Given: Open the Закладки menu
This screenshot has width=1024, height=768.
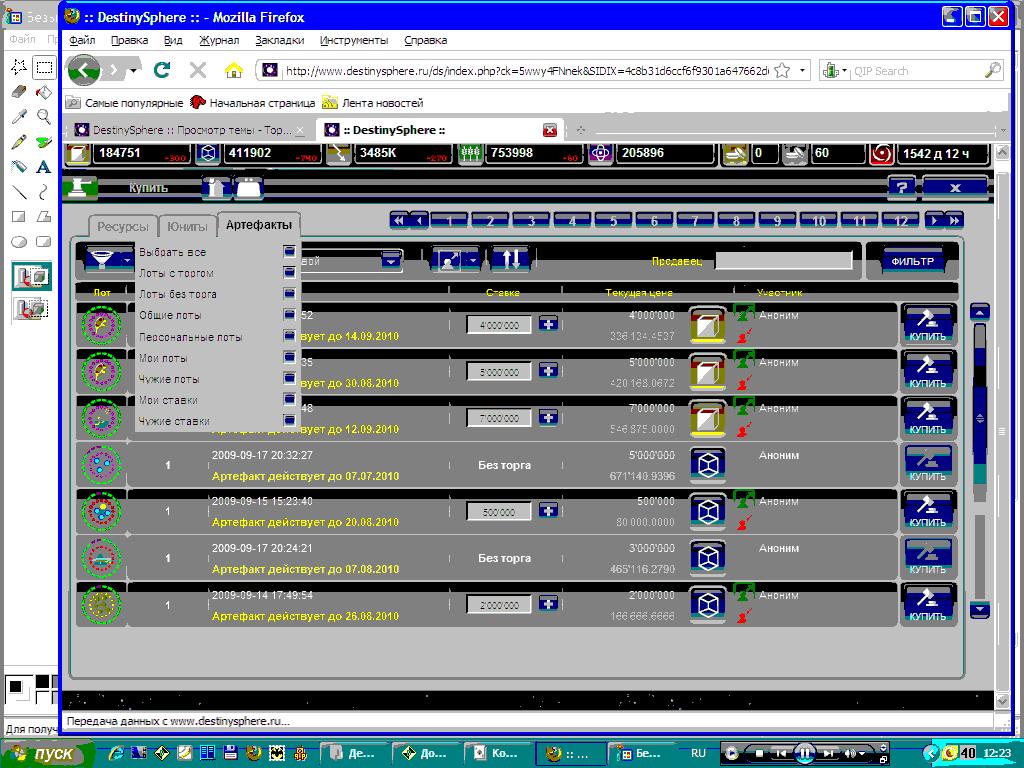Looking at the screenshot, I should 280,40.
